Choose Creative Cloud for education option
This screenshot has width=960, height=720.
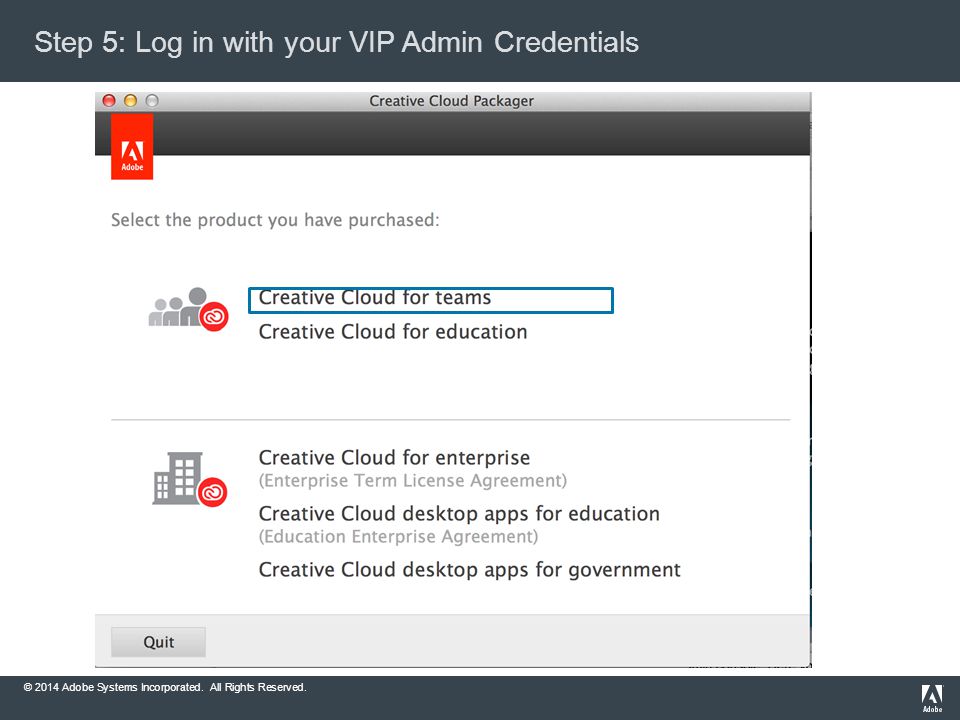coord(392,332)
